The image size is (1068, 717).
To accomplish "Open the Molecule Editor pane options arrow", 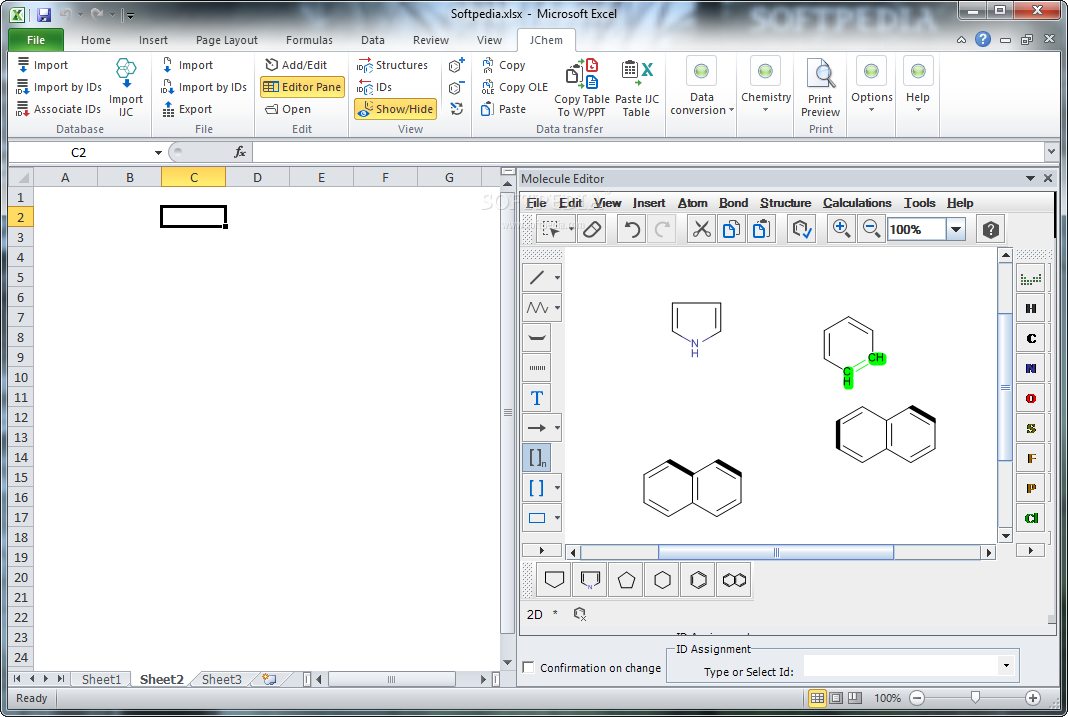I will pos(1030,178).
